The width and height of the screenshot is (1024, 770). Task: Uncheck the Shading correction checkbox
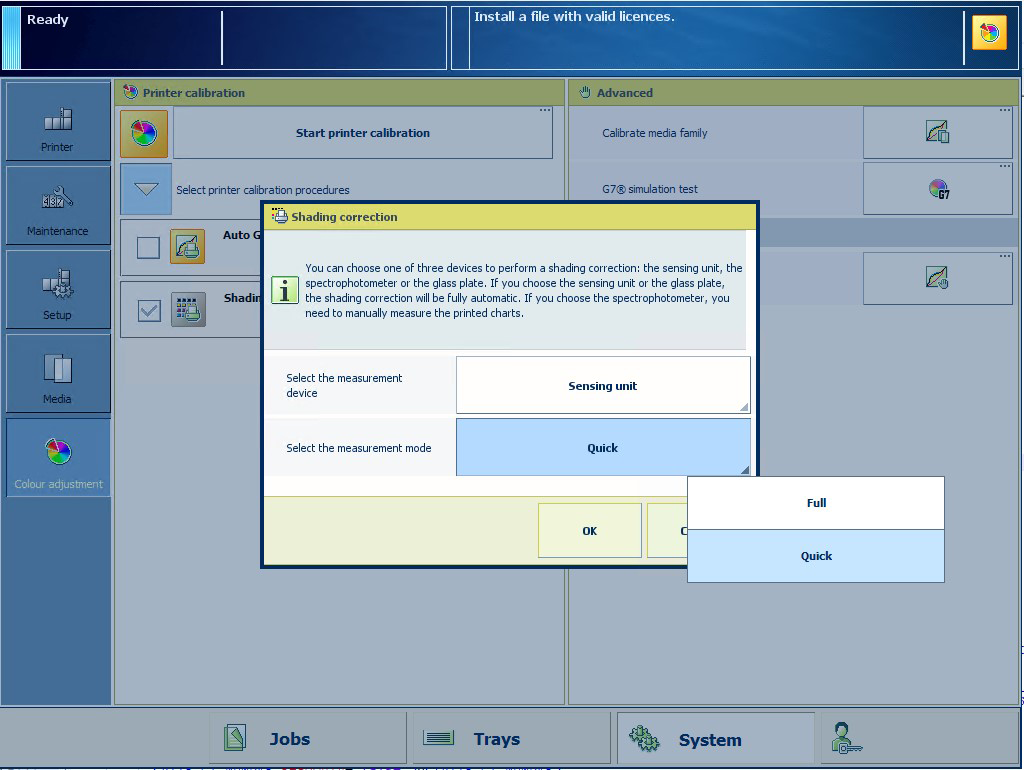pyautogui.click(x=148, y=310)
